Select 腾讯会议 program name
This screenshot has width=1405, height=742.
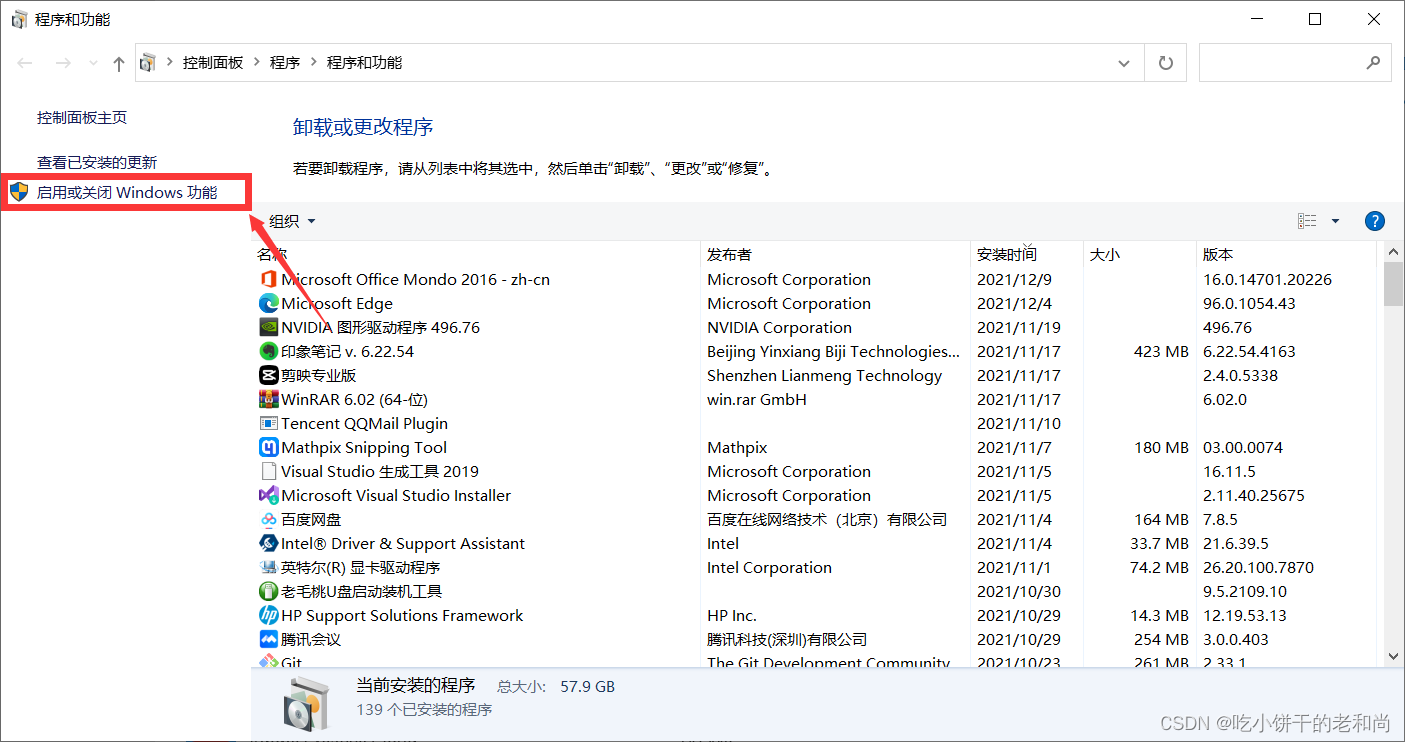click(x=311, y=639)
